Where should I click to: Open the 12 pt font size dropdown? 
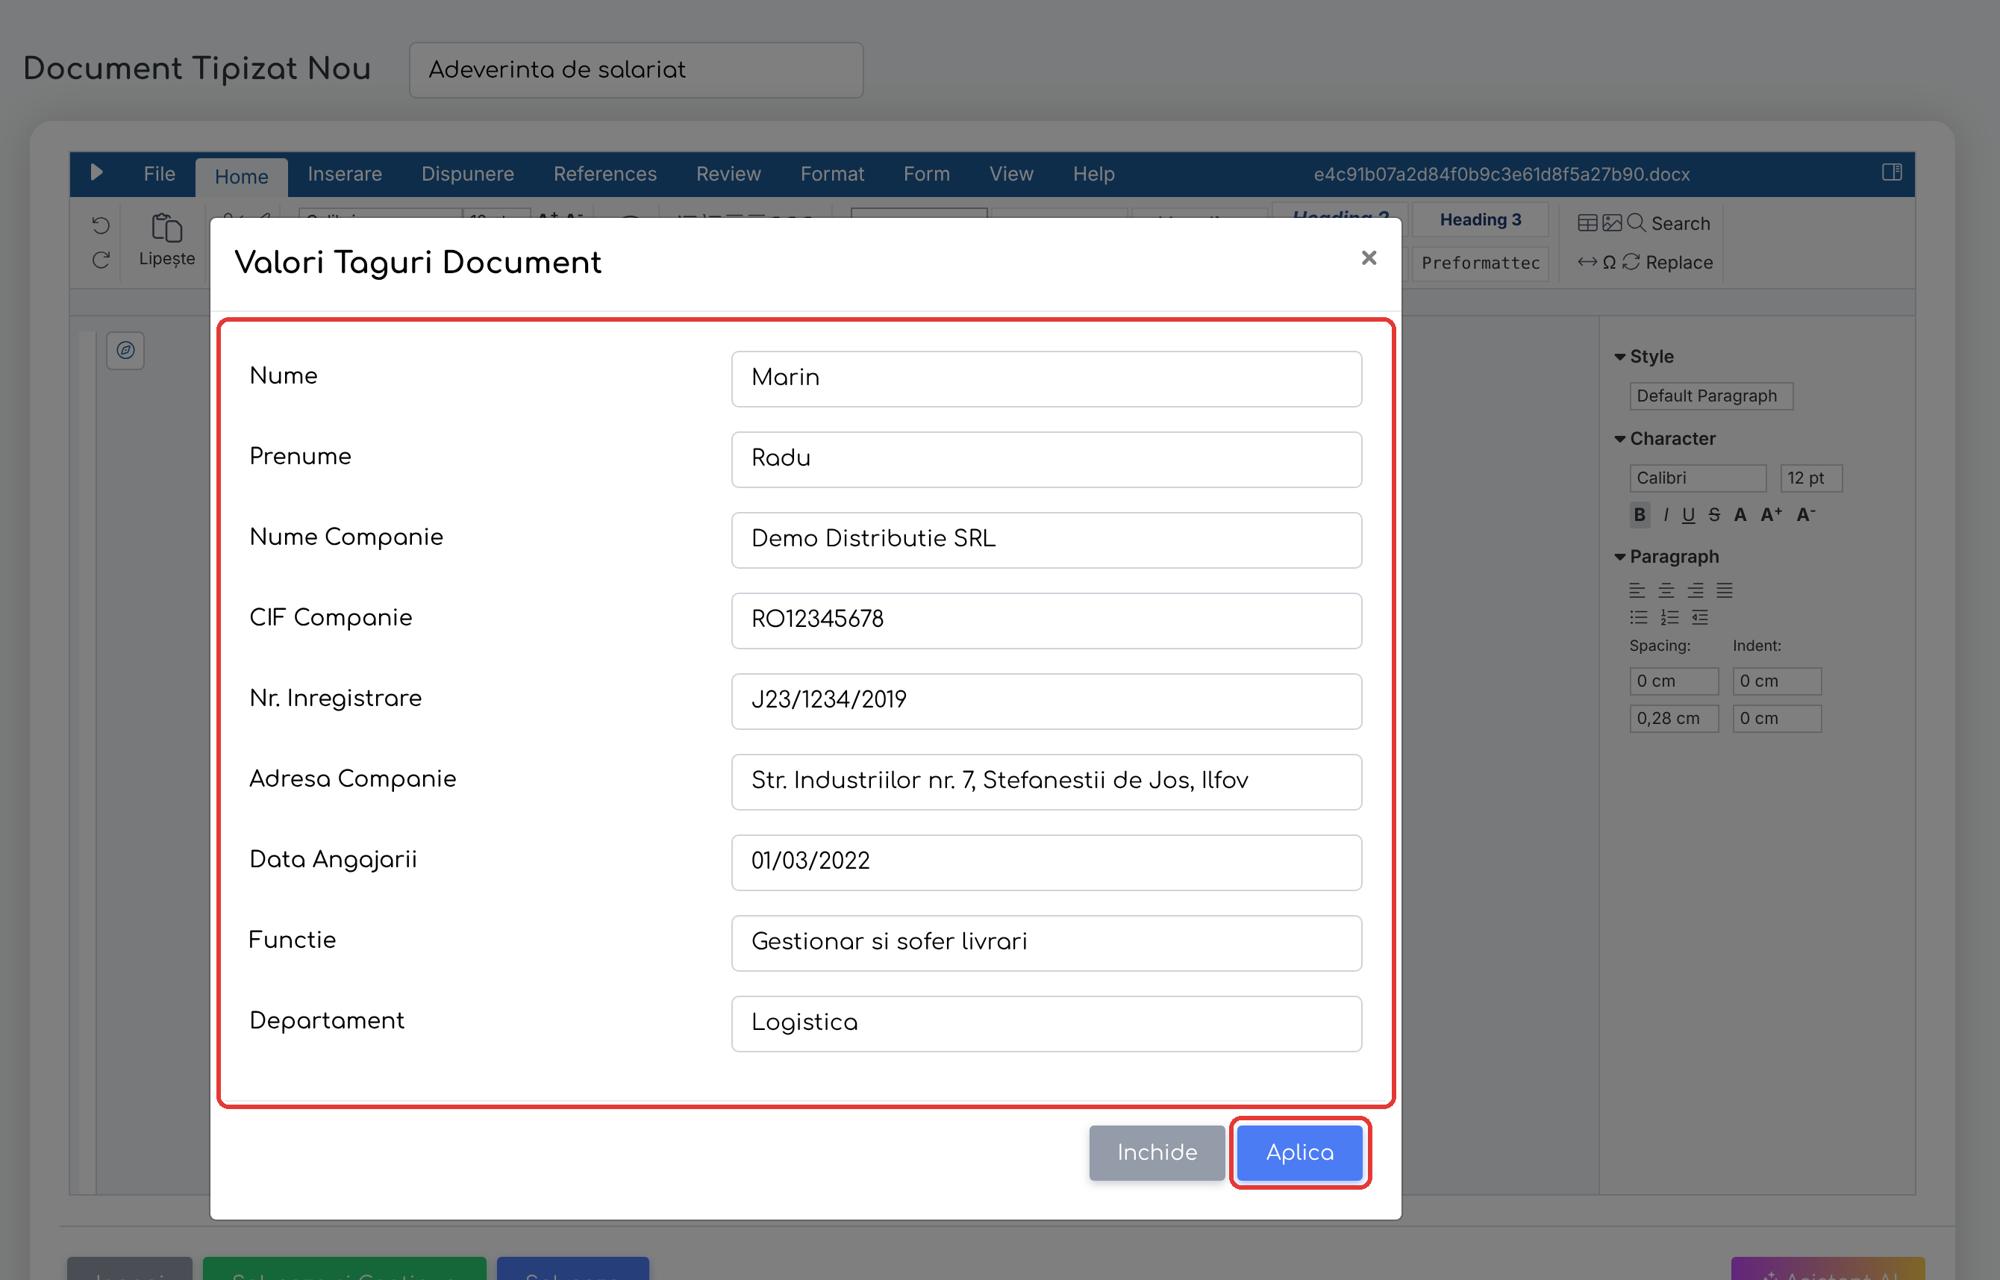(x=1811, y=478)
